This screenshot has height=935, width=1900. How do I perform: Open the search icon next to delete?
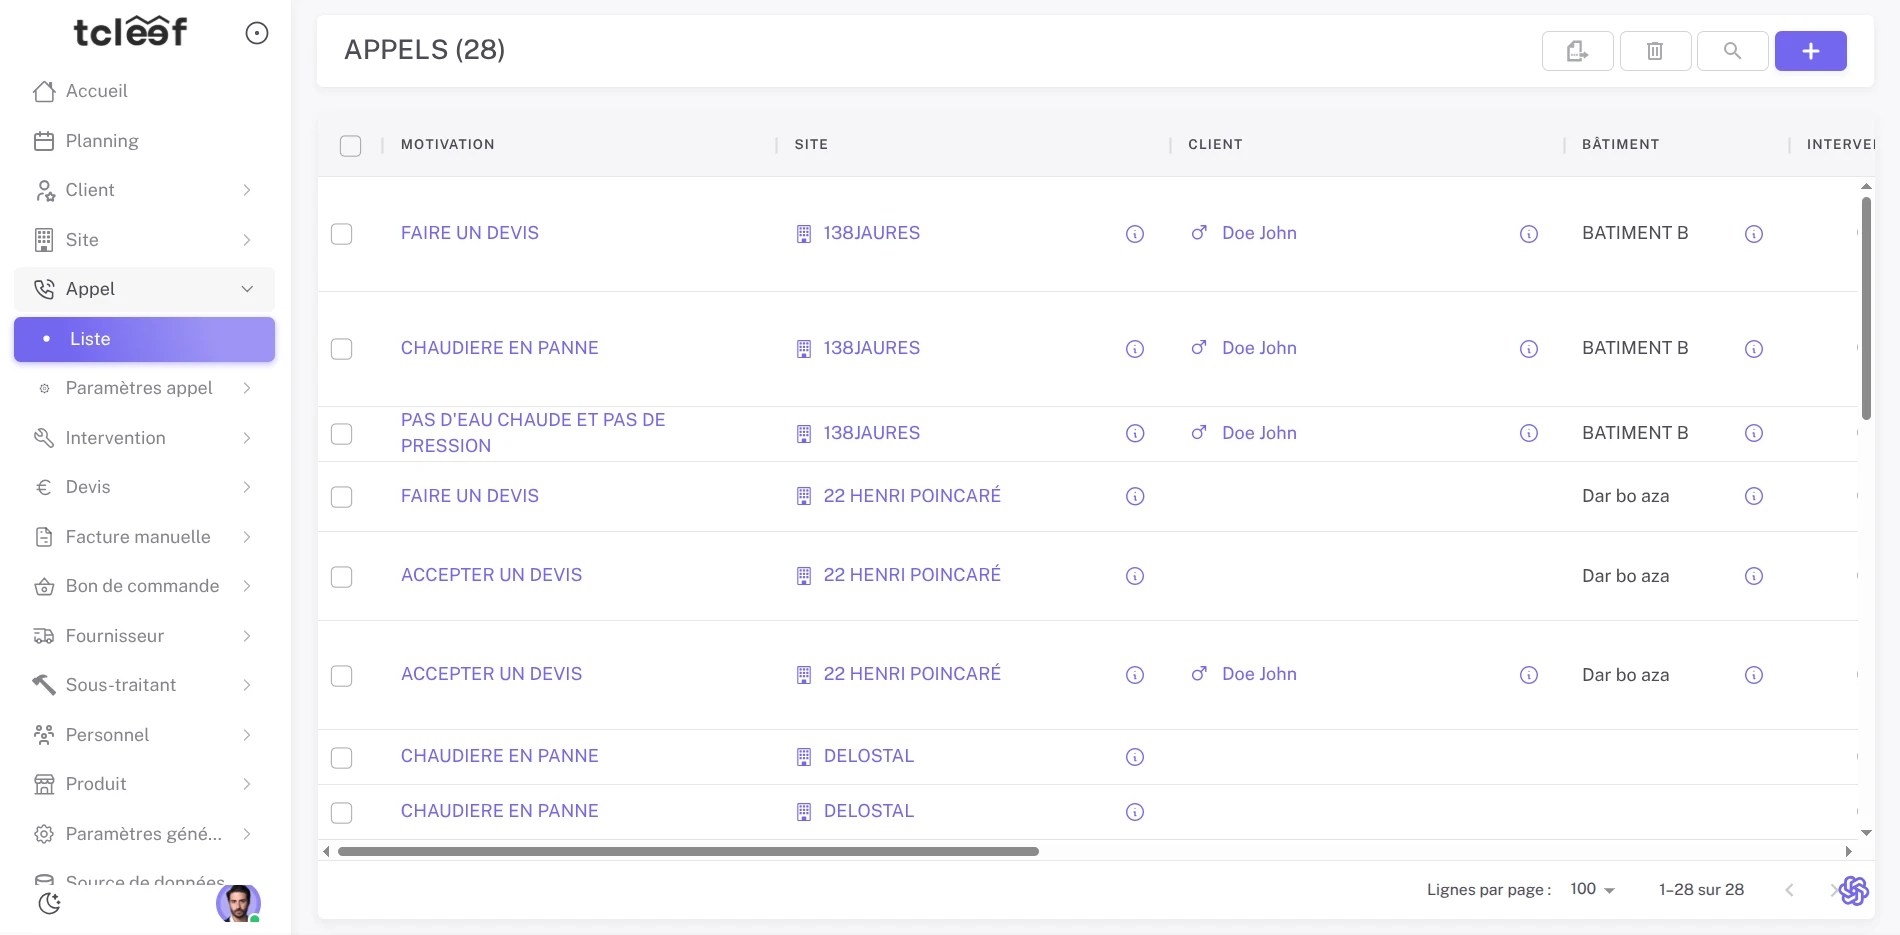tap(1733, 50)
